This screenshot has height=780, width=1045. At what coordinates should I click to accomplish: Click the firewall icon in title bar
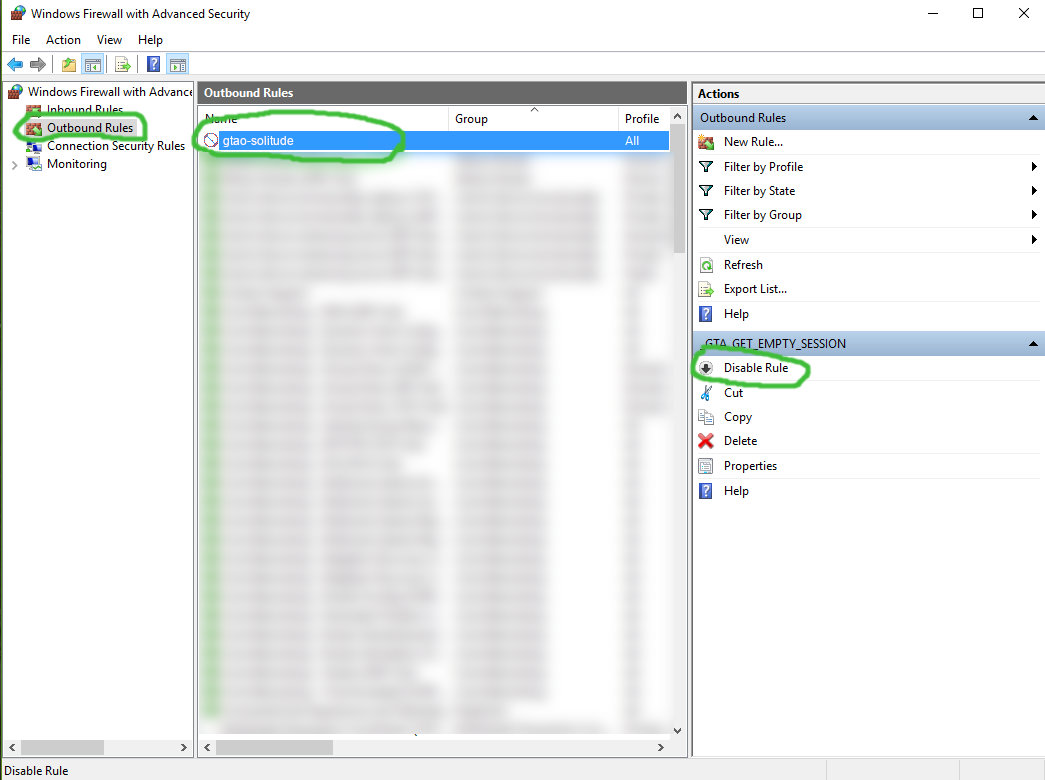coord(18,13)
